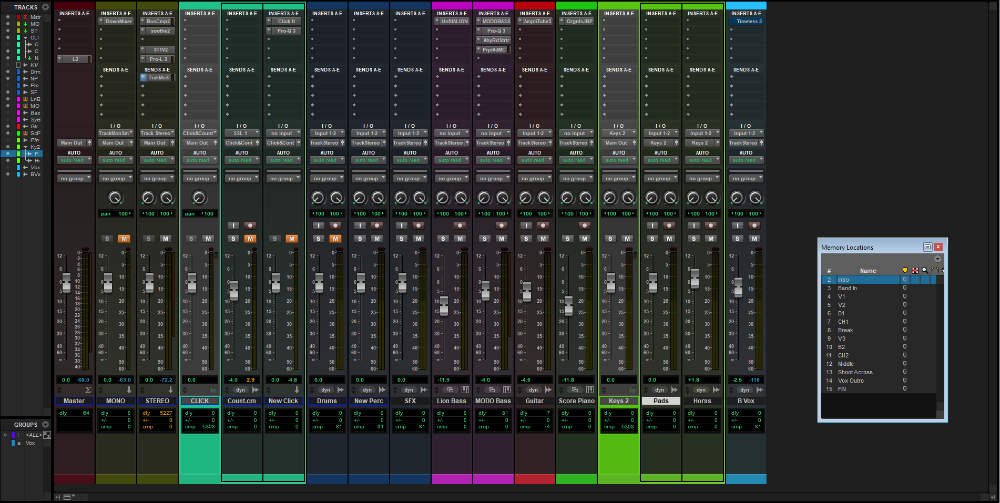Record-enable the Lion Bass track

point(460,225)
